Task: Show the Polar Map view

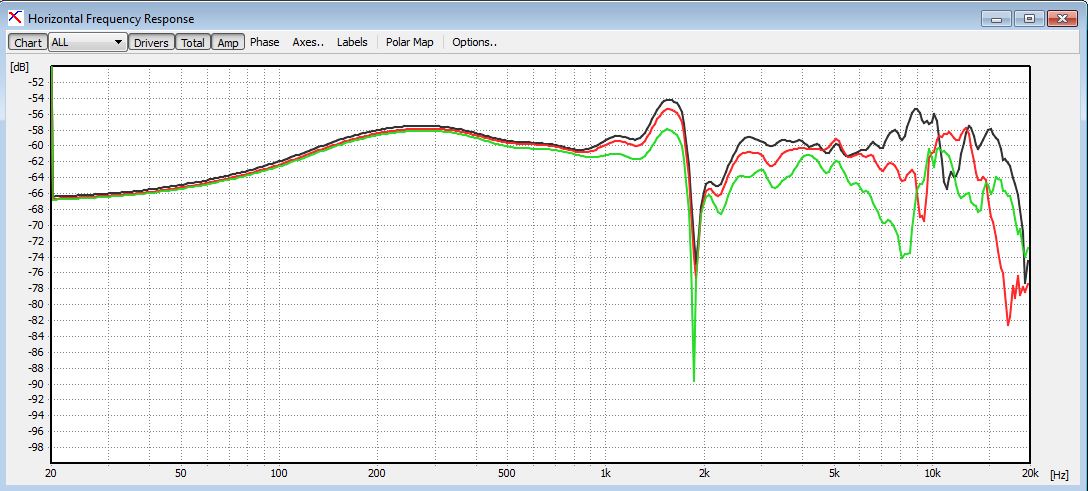Action: coord(409,42)
